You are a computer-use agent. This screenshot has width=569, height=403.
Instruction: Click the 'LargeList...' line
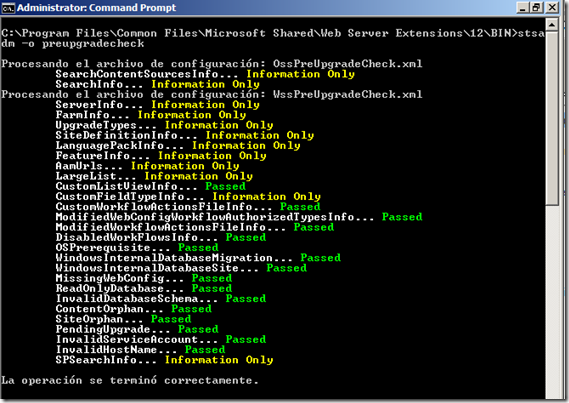pyautogui.click(x=154, y=176)
